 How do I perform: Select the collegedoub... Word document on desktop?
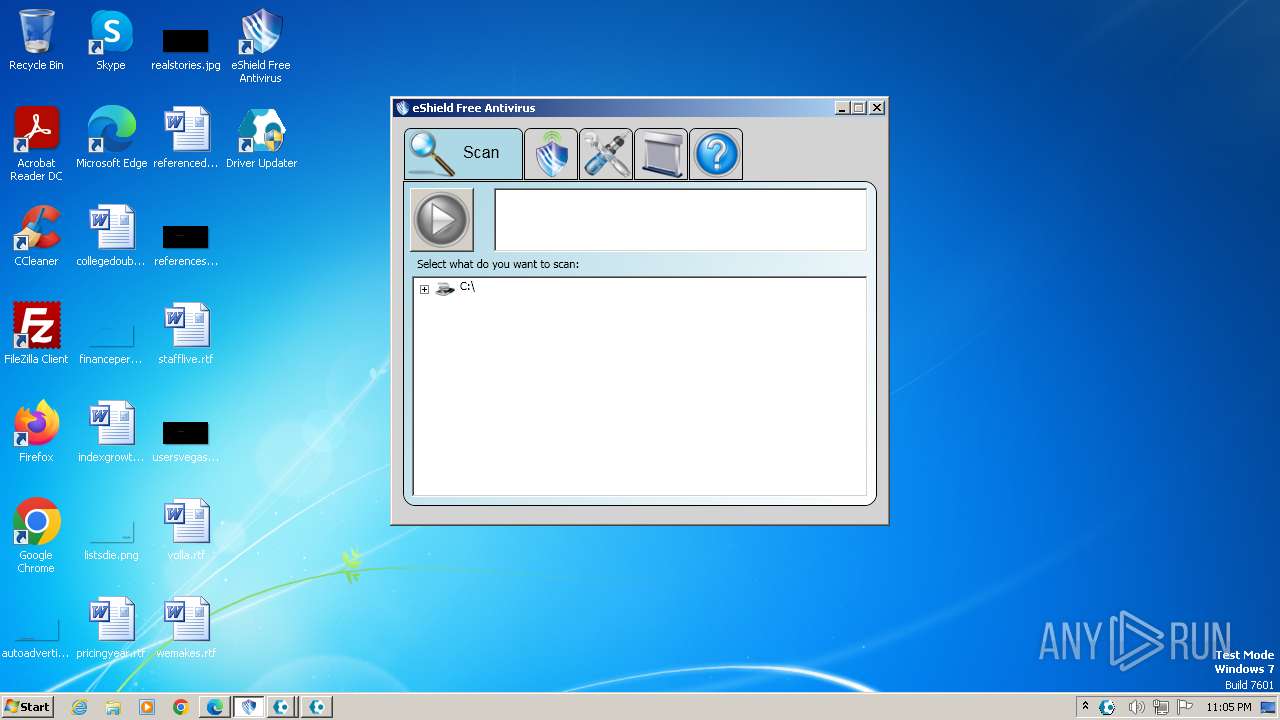click(x=111, y=236)
